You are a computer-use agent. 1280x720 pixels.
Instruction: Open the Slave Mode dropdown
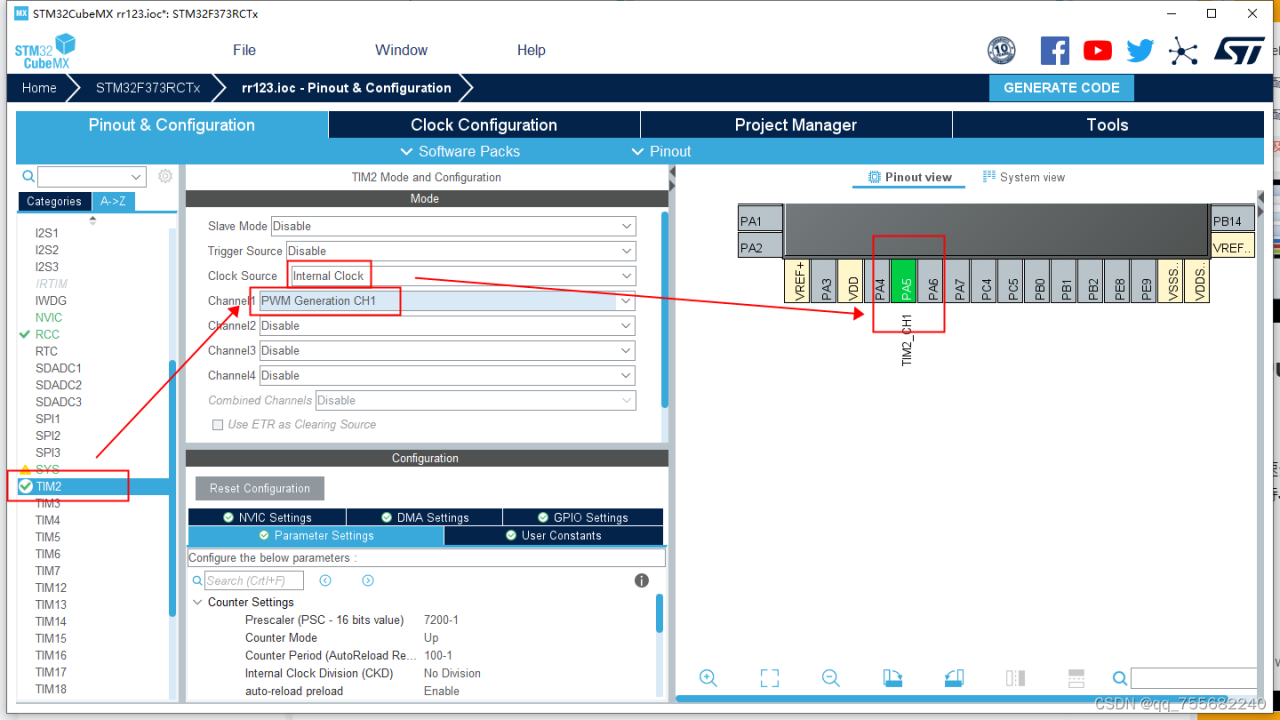point(453,226)
